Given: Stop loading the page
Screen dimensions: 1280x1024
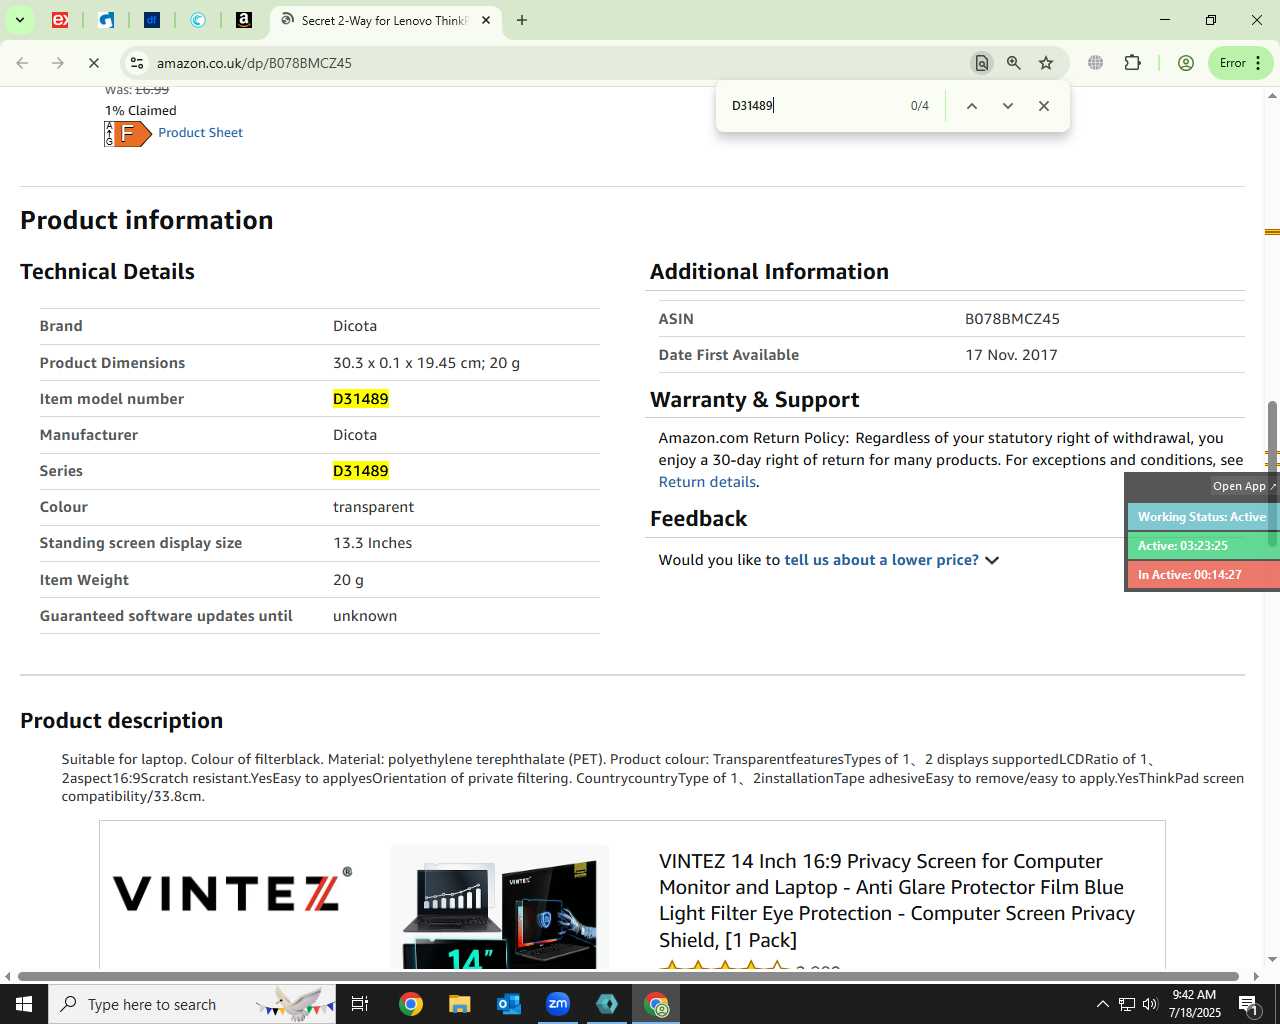Looking at the screenshot, I should 94,63.
